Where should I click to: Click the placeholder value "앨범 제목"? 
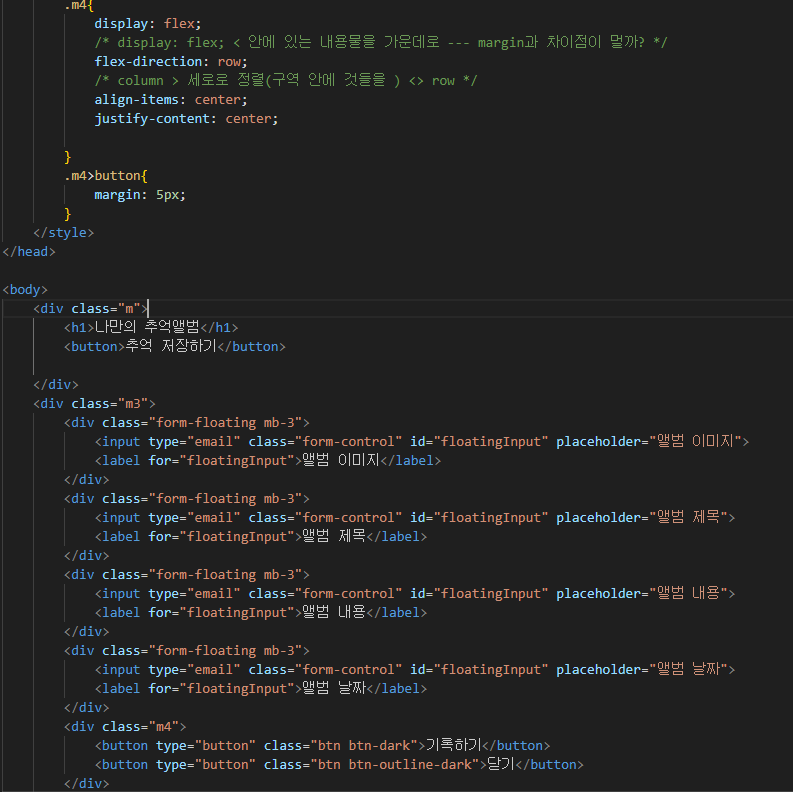pyautogui.click(x=688, y=517)
